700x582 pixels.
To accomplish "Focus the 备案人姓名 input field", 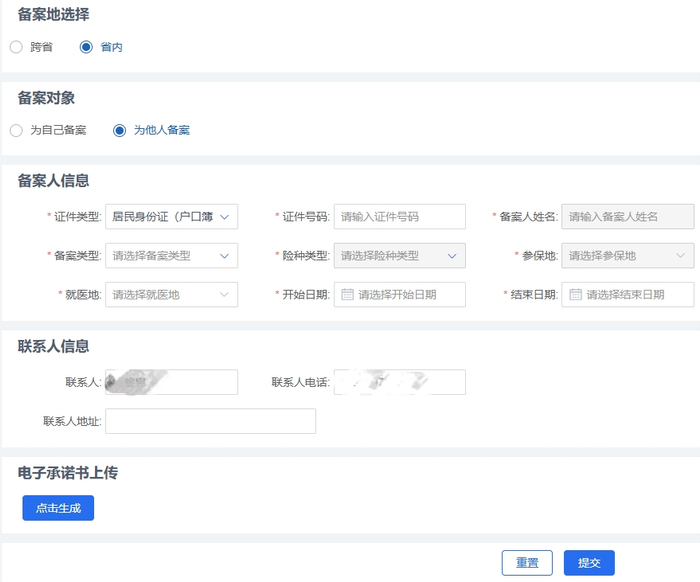I will tap(628, 217).
